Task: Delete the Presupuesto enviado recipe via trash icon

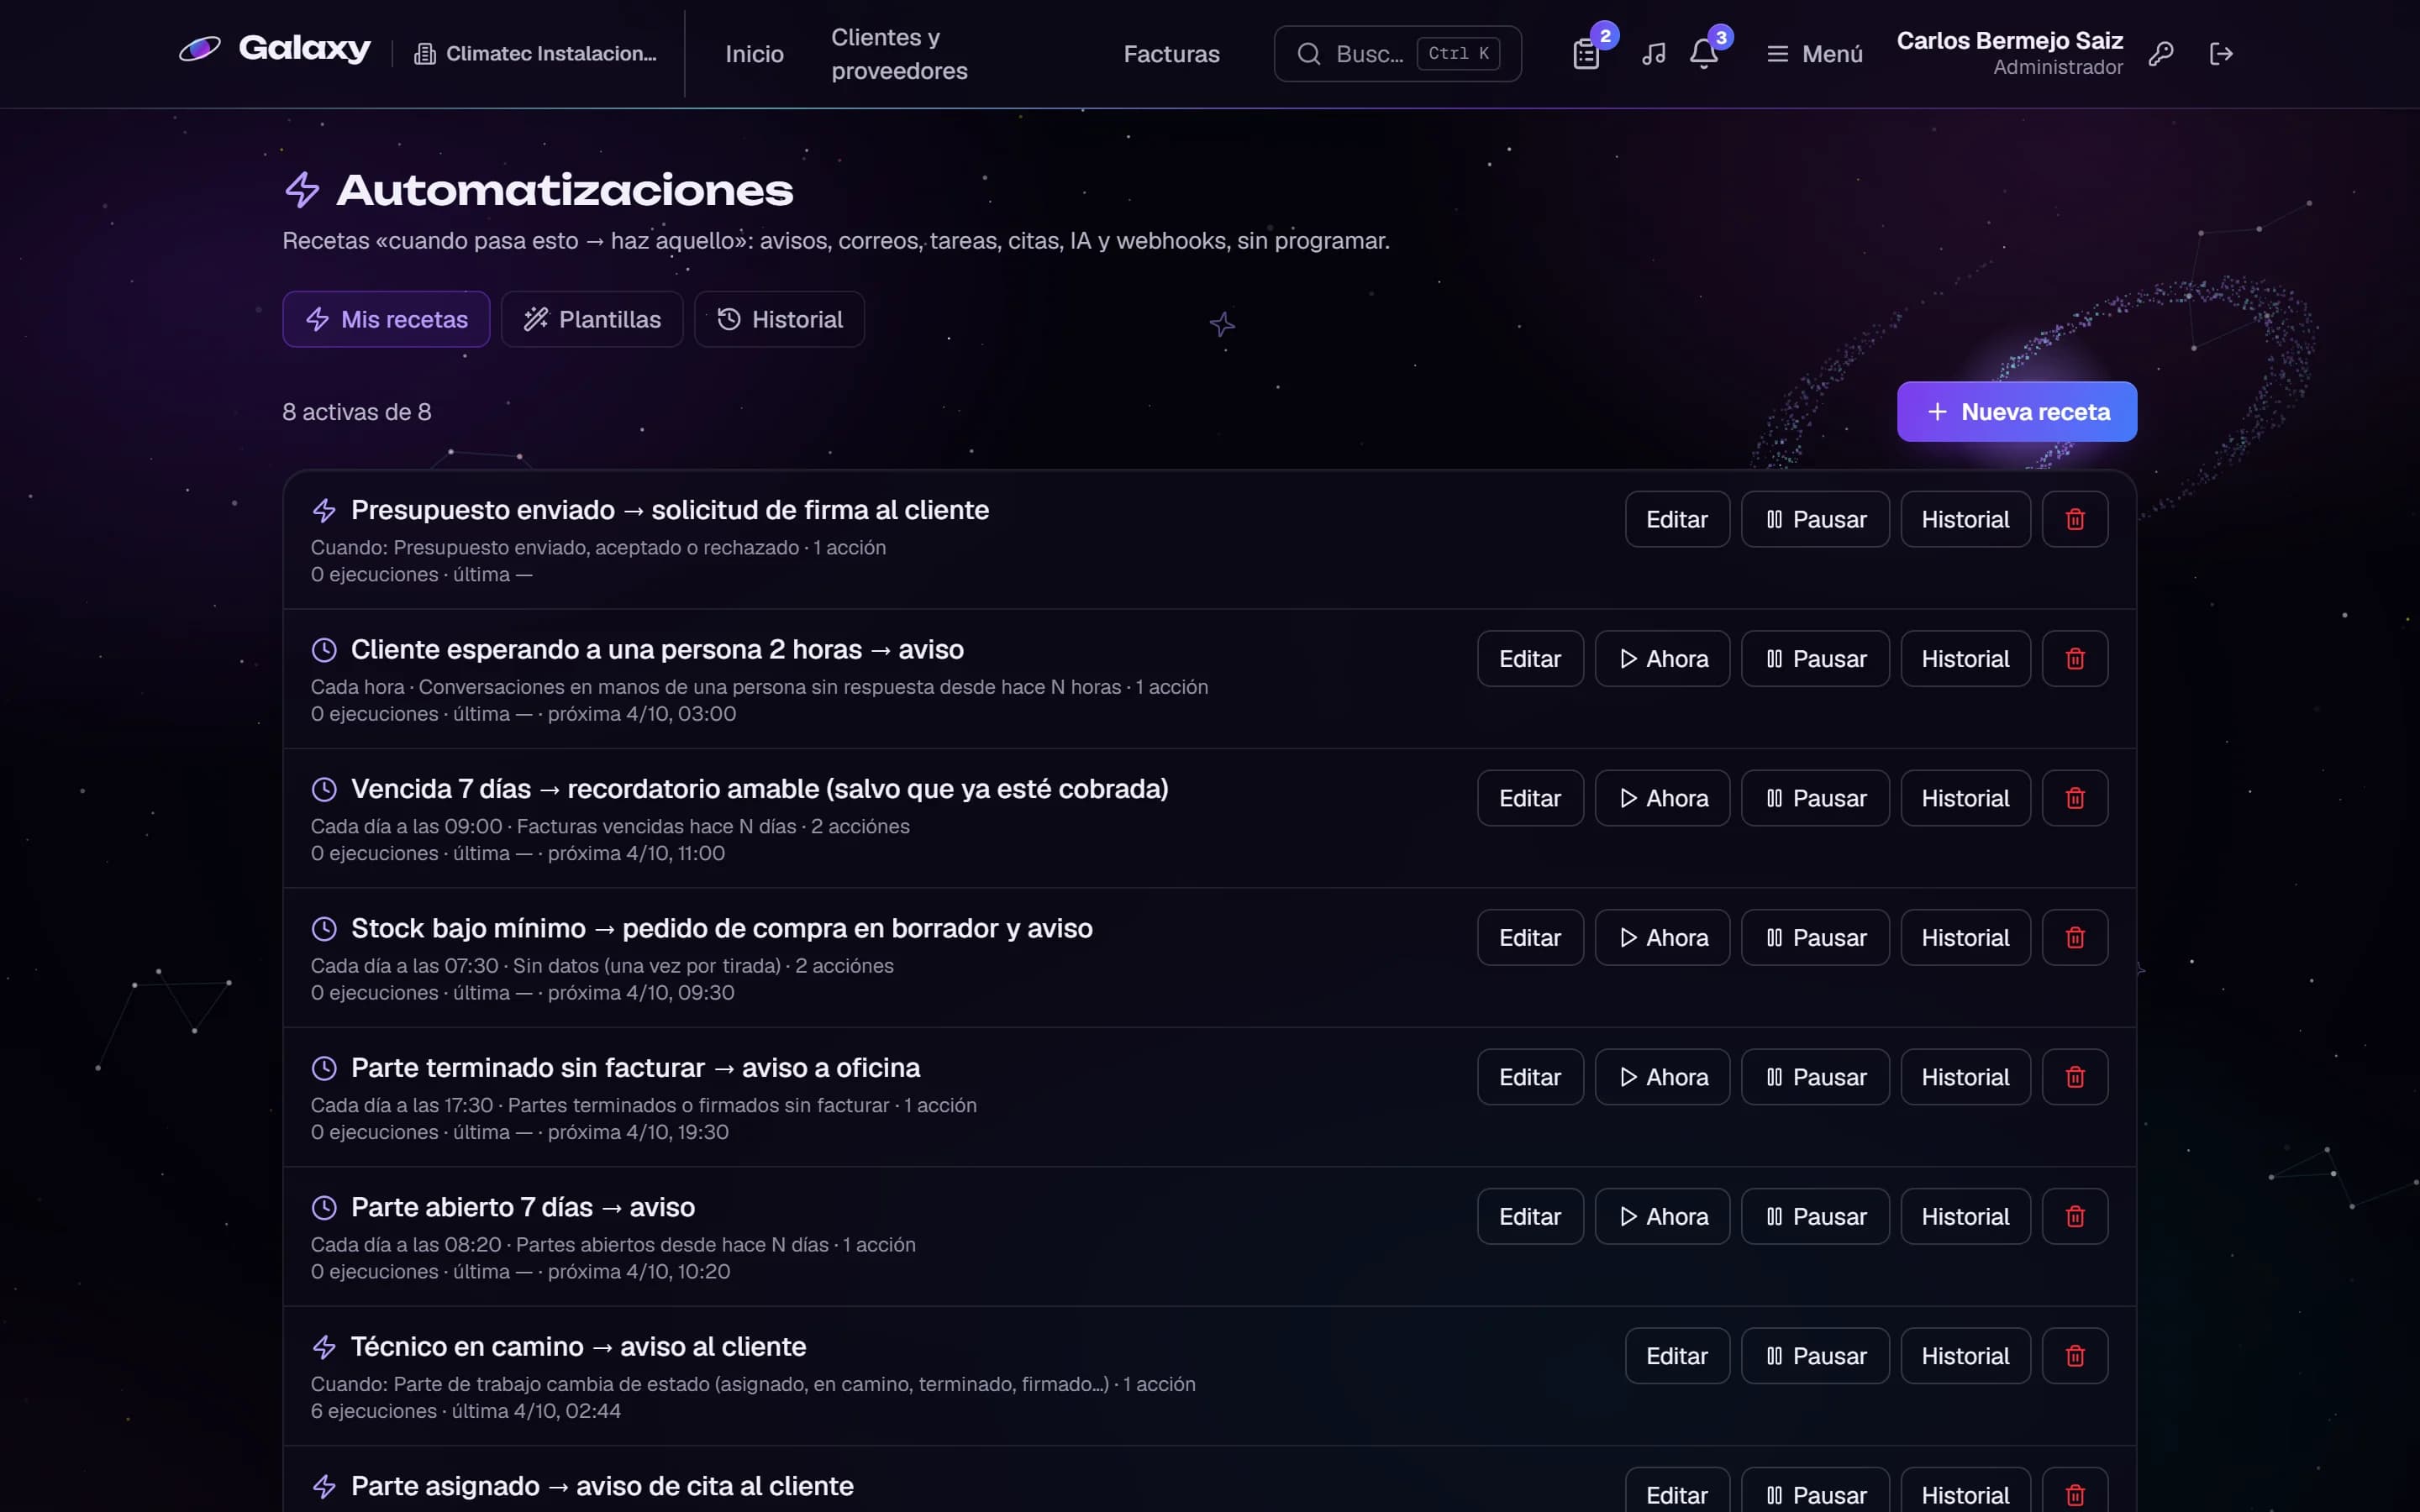Action: click(2075, 519)
